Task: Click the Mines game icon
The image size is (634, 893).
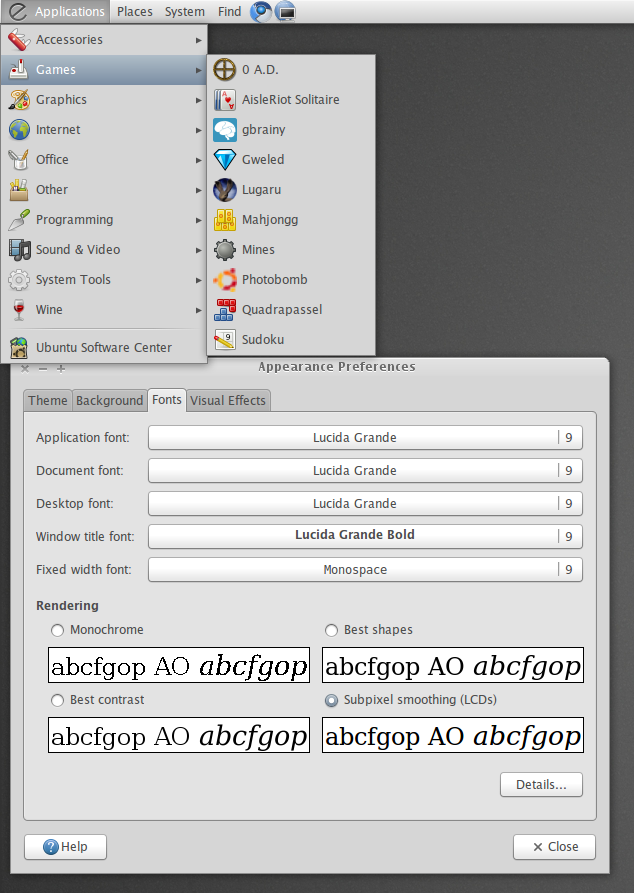Action: pos(224,249)
